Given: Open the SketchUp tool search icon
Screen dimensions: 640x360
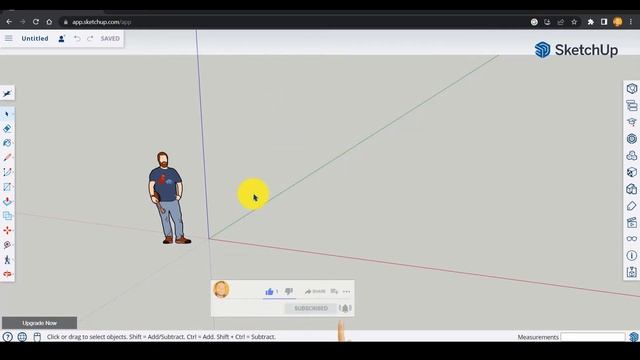Looking at the screenshot, I should [7, 94].
